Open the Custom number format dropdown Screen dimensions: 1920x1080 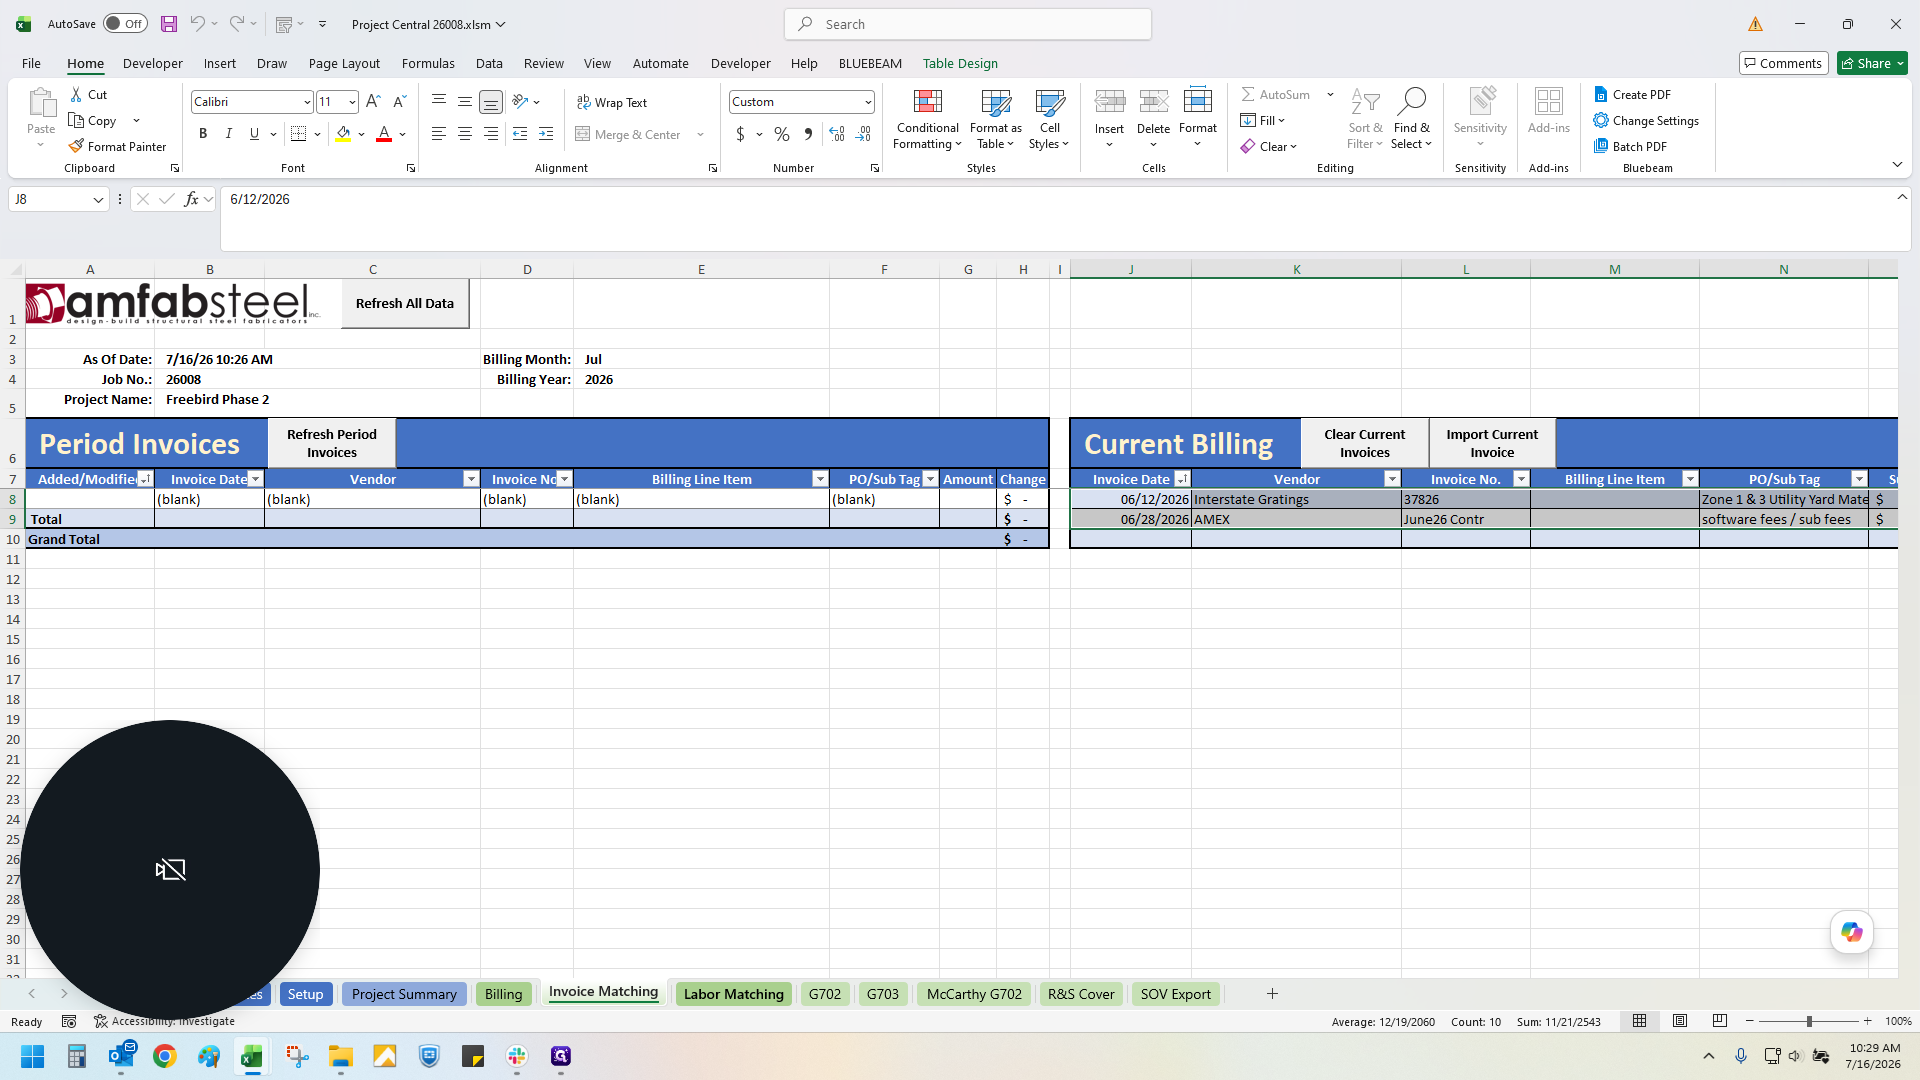868,102
